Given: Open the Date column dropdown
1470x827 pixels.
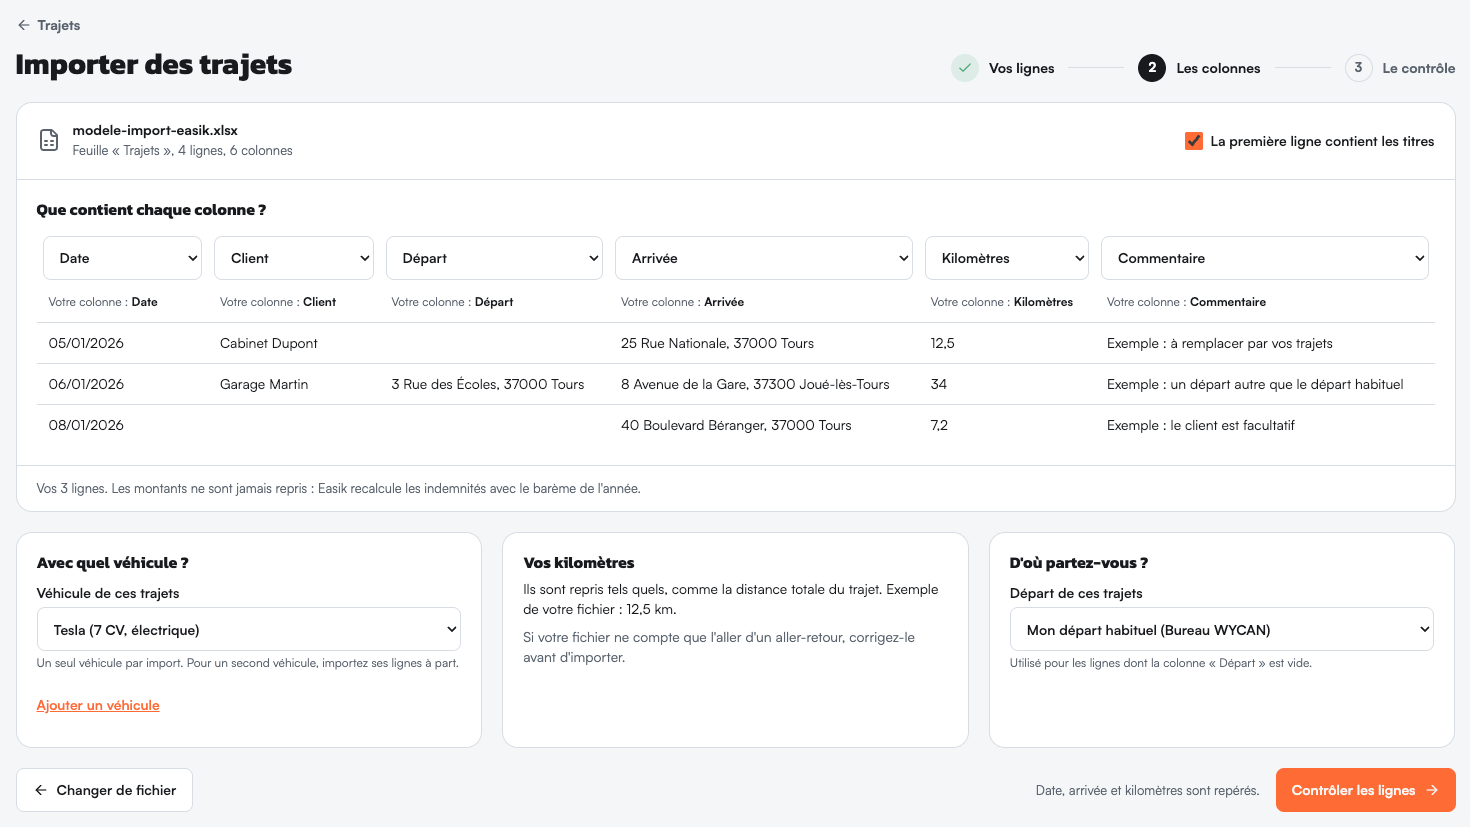Looking at the screenshot, I should click(x=122, y=258).
